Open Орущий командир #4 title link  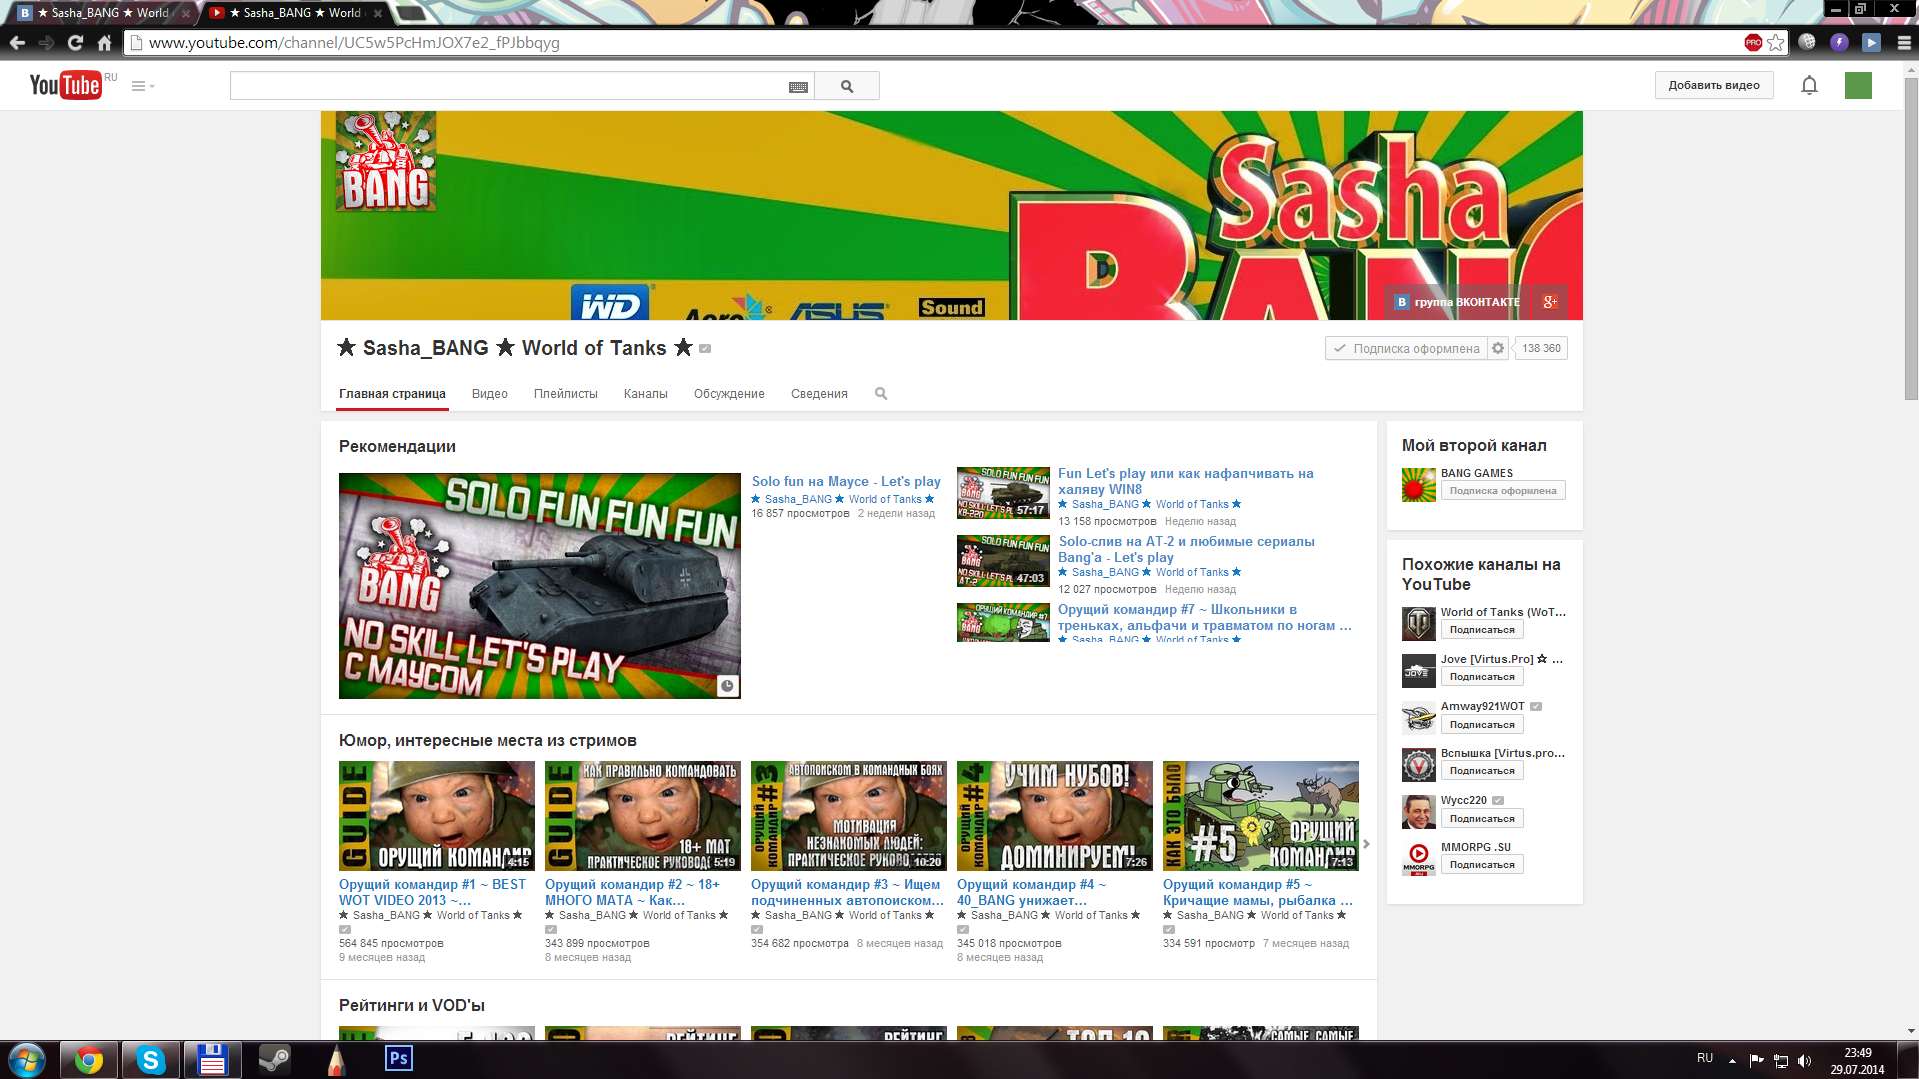click(x=1031, y=892)
